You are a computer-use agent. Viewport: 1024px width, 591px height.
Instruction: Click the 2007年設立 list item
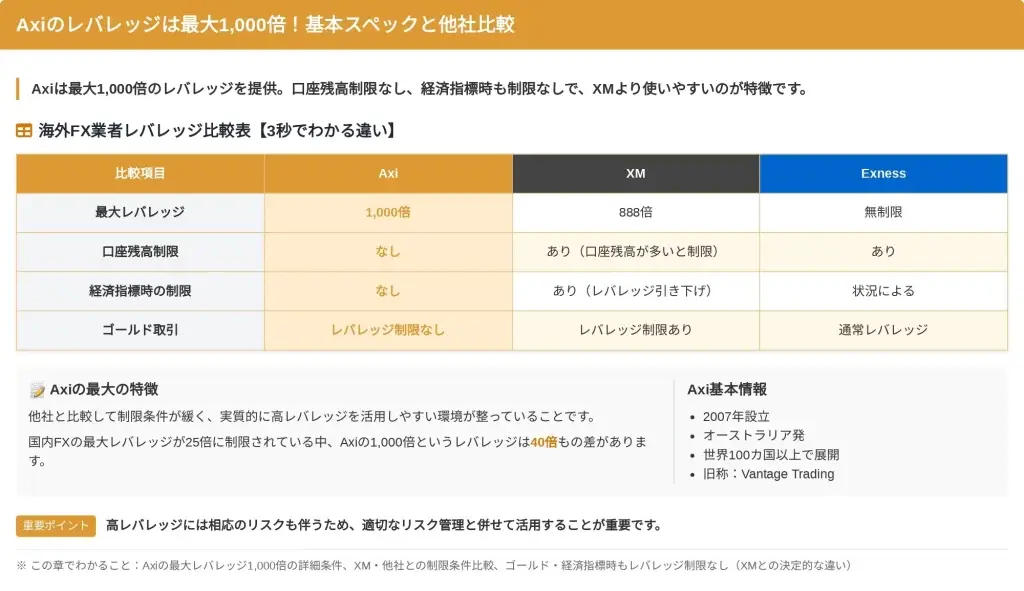[x=736, y=416]
